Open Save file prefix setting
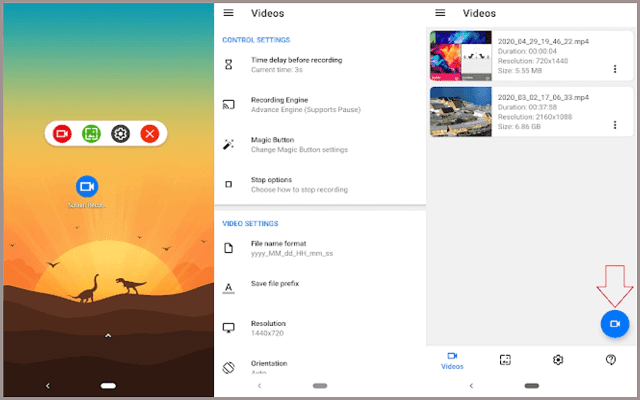Image resolution: width=640 pixels, height=400 pixels. pyautogui.click(x=320, y=287)
